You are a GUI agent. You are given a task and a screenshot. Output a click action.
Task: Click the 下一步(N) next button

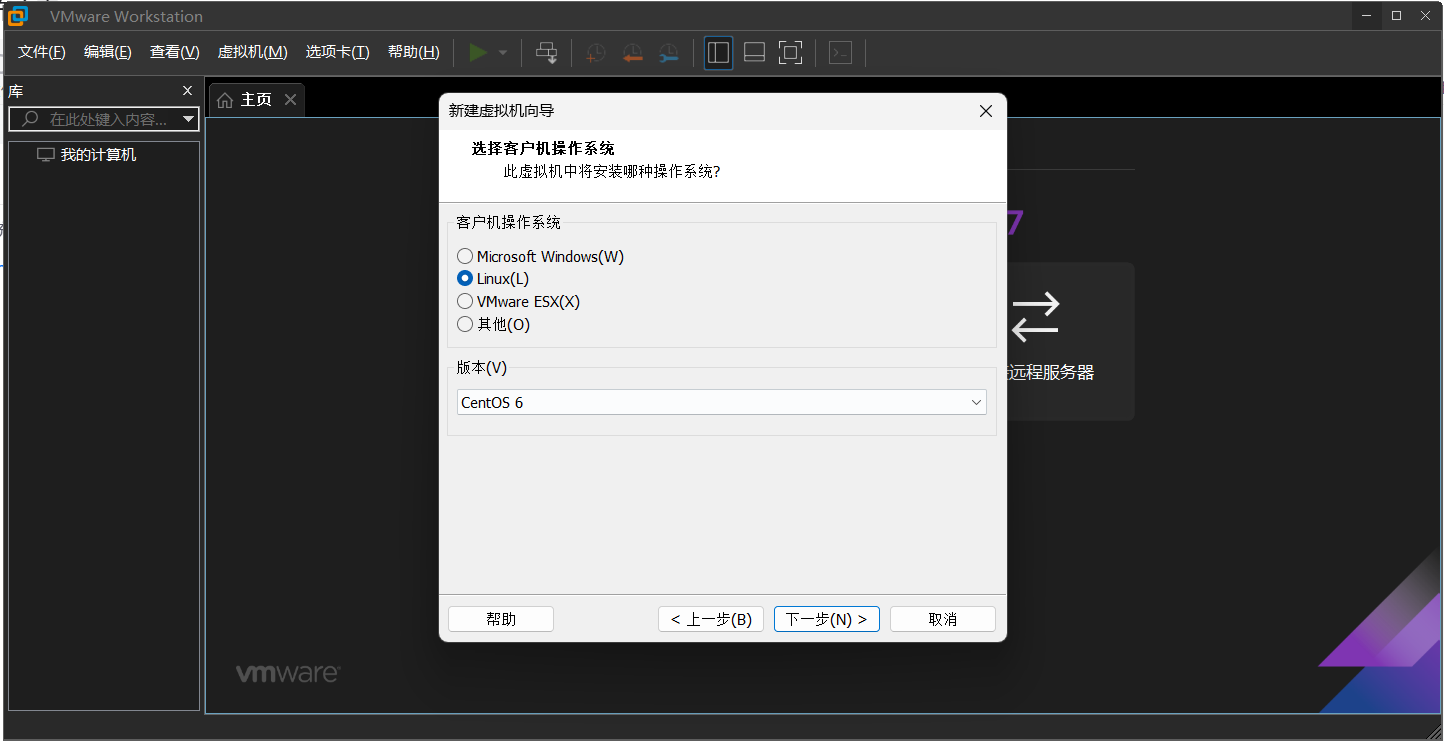click(827, 619)
